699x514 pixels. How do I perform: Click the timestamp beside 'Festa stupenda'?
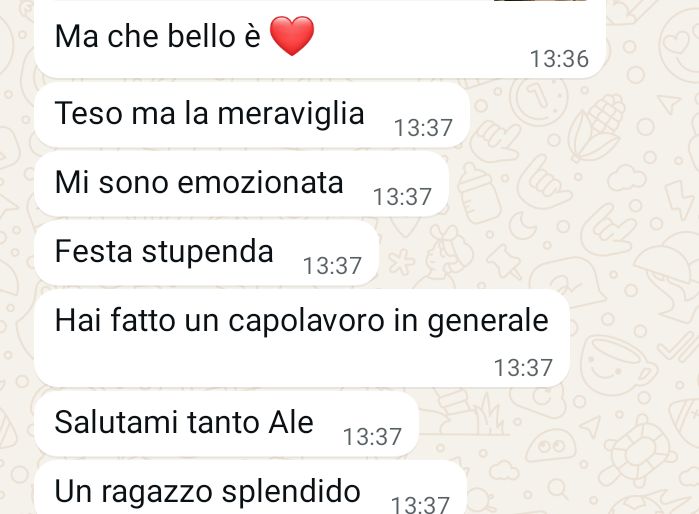click(x=332, y=266)
